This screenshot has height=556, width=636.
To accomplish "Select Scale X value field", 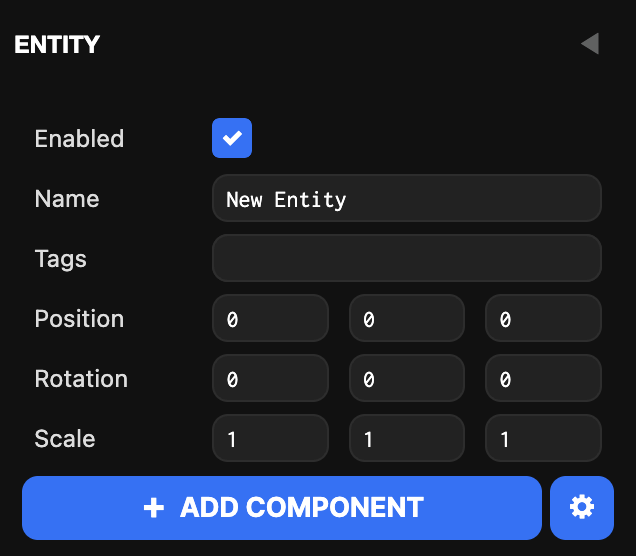I will [271, 438].
